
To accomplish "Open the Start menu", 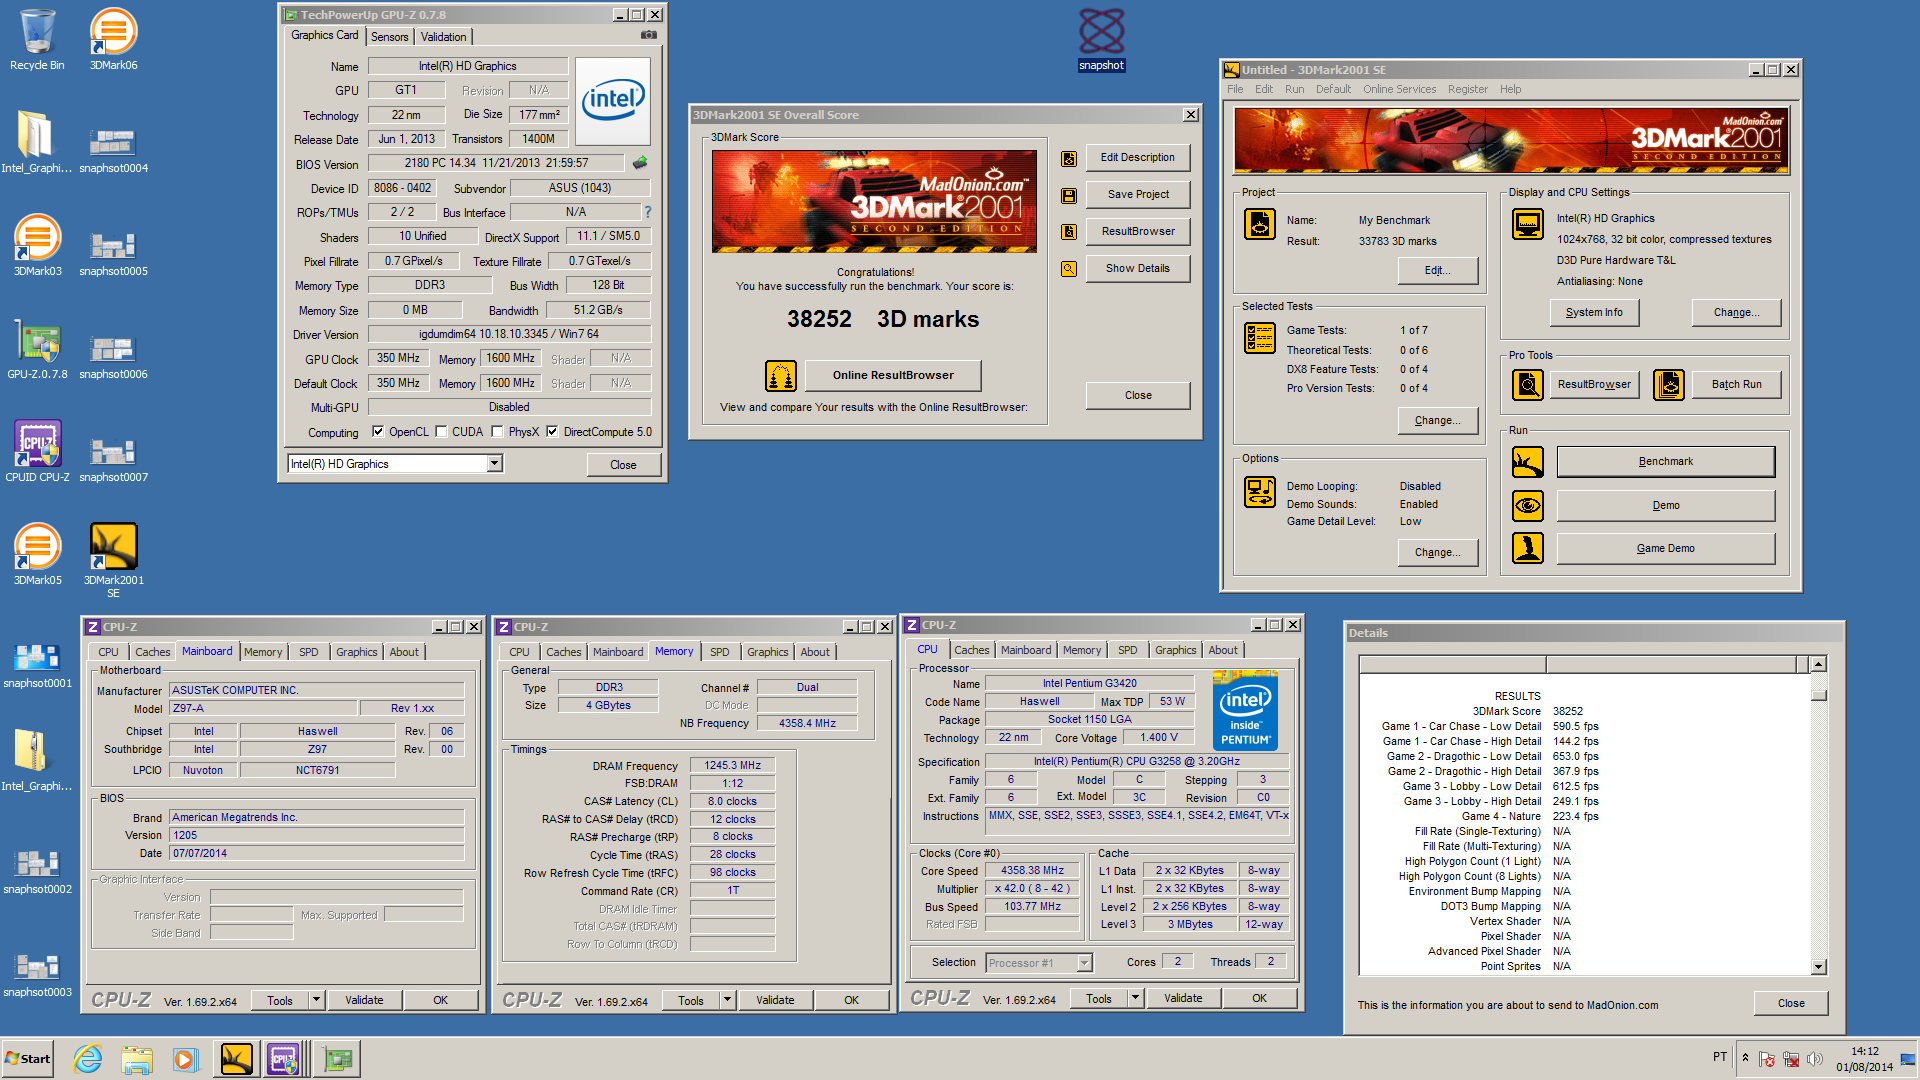I will pos(28,1059).
